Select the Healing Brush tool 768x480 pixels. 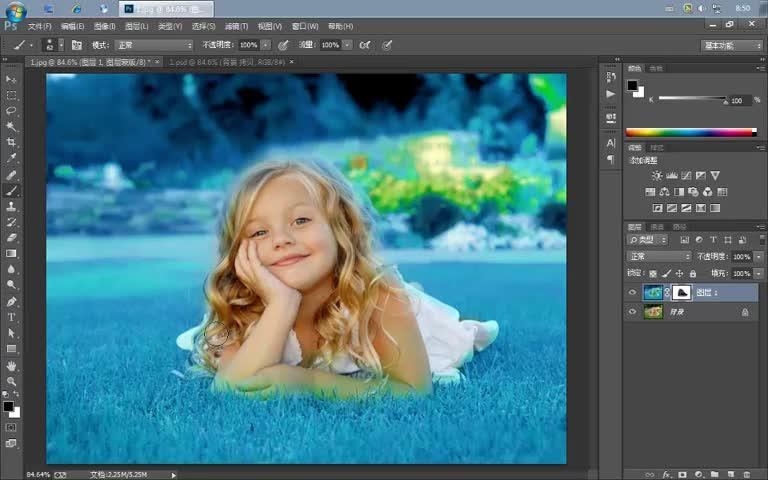coord(11,175)
